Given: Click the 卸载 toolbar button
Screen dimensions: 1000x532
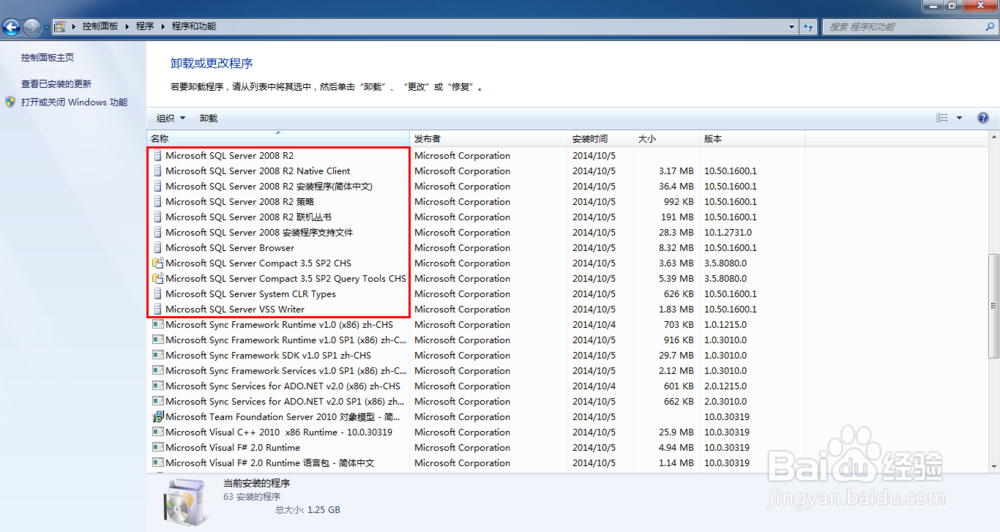Looking at the screenshot, I should 208,118.
